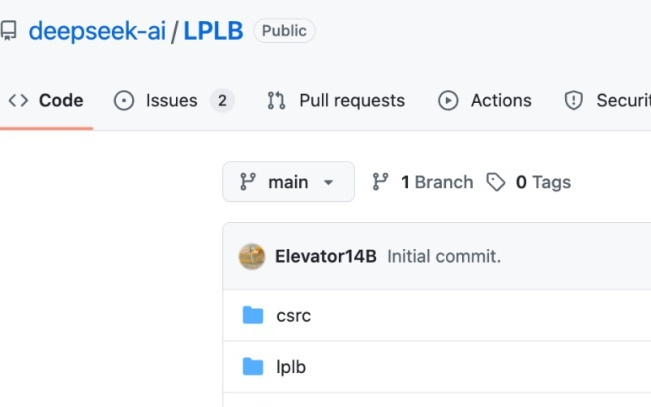Click the Security shield icon
651x407 pixels.
tap(574, 100)
